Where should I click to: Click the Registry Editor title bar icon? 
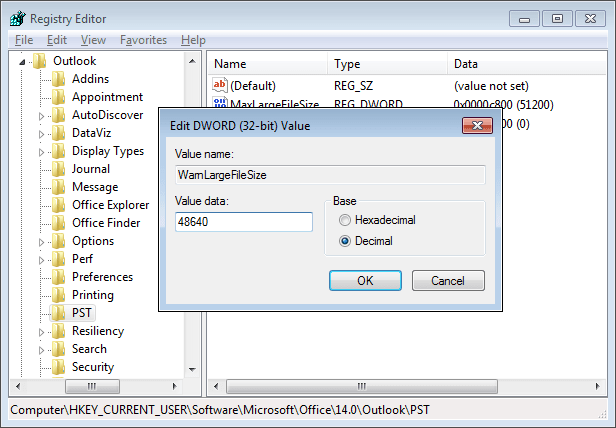point(18,18)
